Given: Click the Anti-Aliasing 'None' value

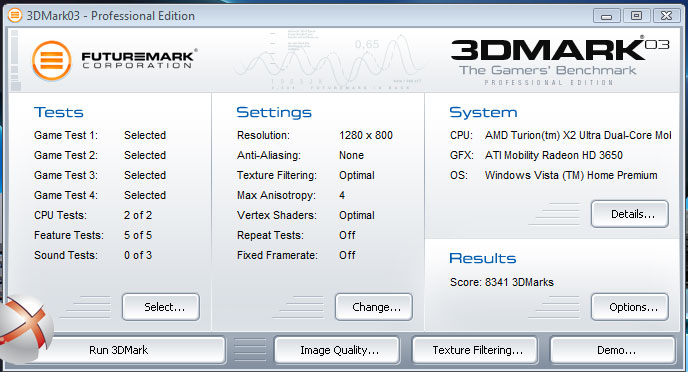Looking at the screenshot, I should 351,155.
